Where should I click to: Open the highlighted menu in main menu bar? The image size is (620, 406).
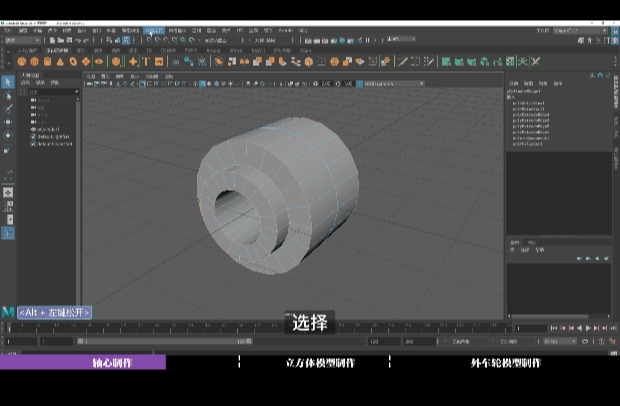point(154,31)
